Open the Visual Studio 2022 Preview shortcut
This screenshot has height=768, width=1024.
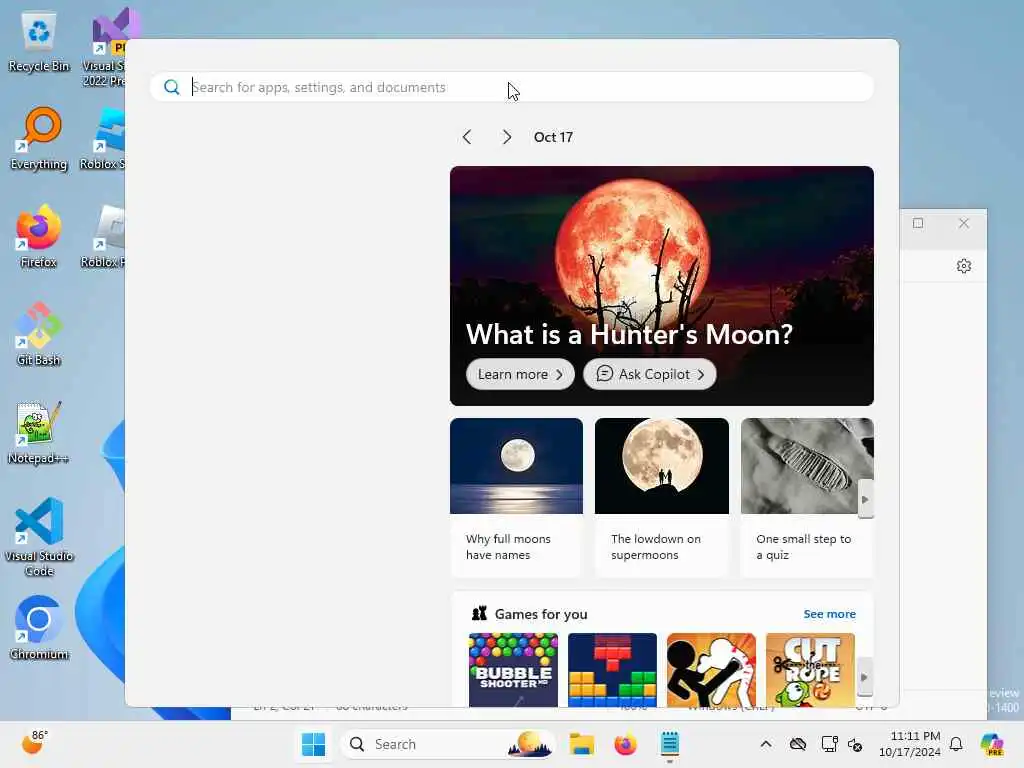click(104, 47)
